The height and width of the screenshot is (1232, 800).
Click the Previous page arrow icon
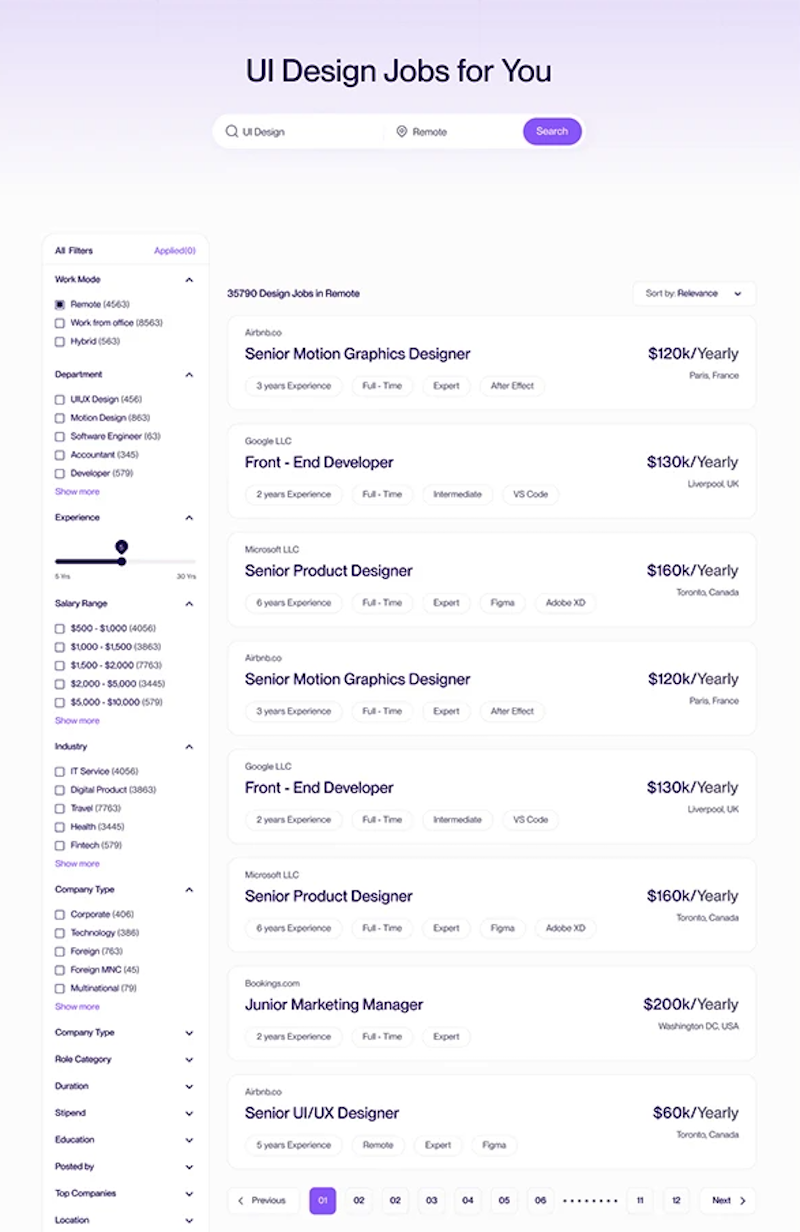(x=241, y=1200)
